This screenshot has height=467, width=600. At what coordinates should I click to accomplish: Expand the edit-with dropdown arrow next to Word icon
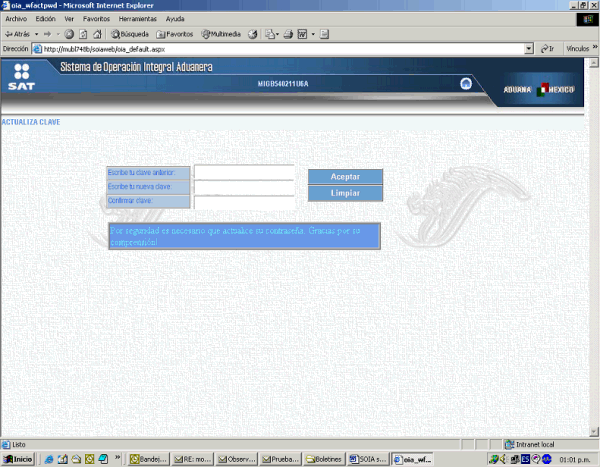click(x=313, y=34)
